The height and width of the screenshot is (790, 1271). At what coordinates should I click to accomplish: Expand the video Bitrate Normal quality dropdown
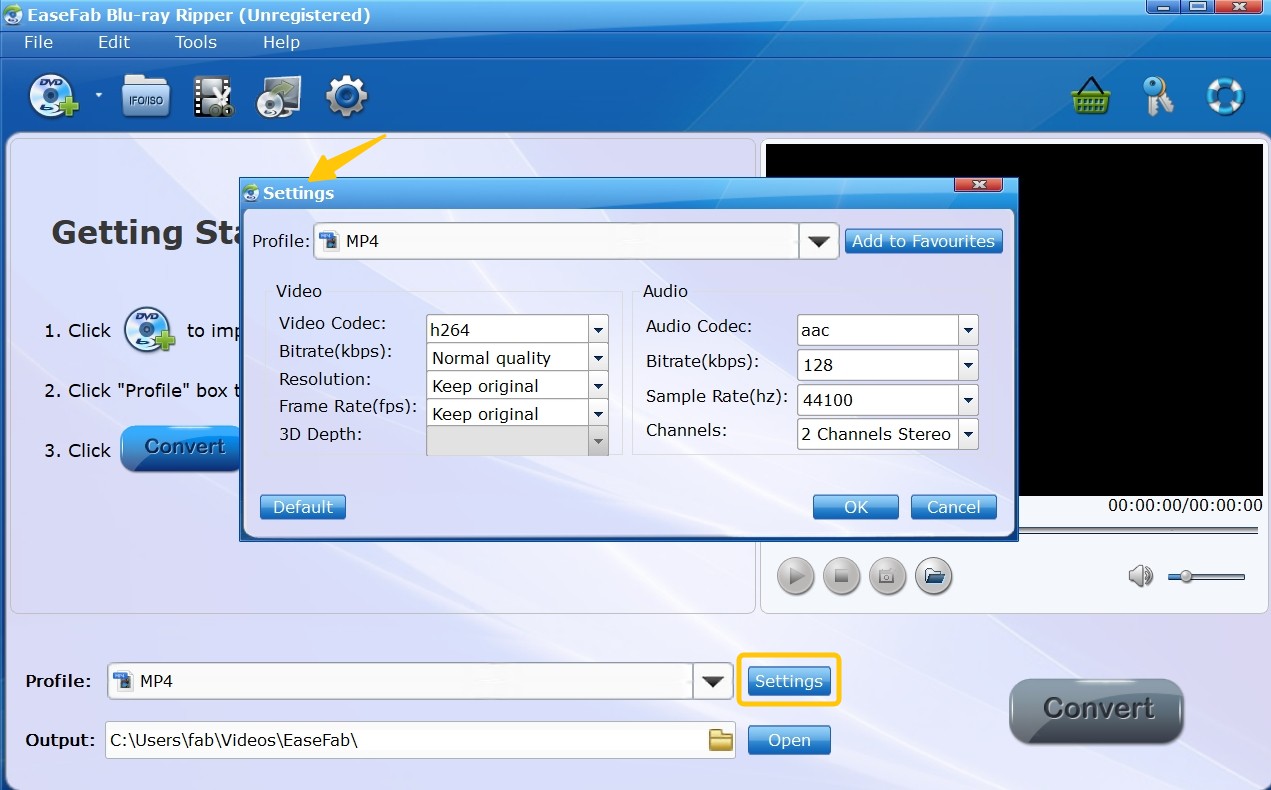tap(598, 358)
